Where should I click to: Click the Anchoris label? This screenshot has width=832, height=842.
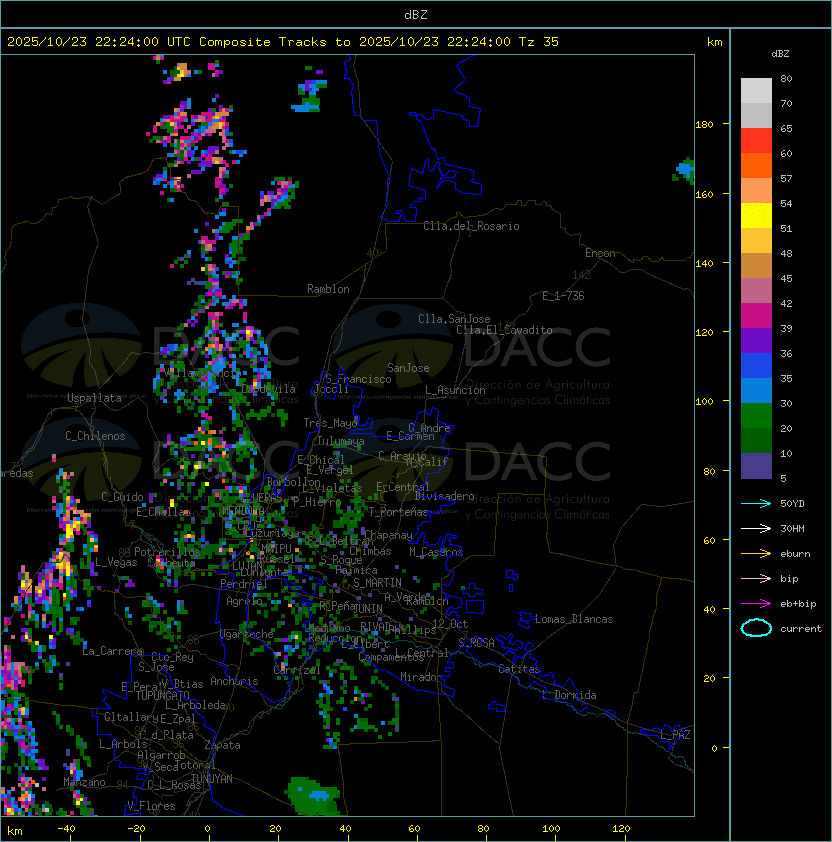click(x=234, y=681)
